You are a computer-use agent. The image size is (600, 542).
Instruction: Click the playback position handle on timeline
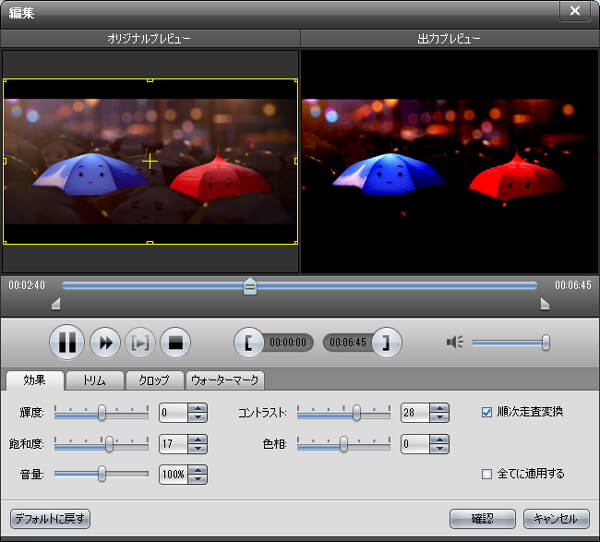point(250,286)
